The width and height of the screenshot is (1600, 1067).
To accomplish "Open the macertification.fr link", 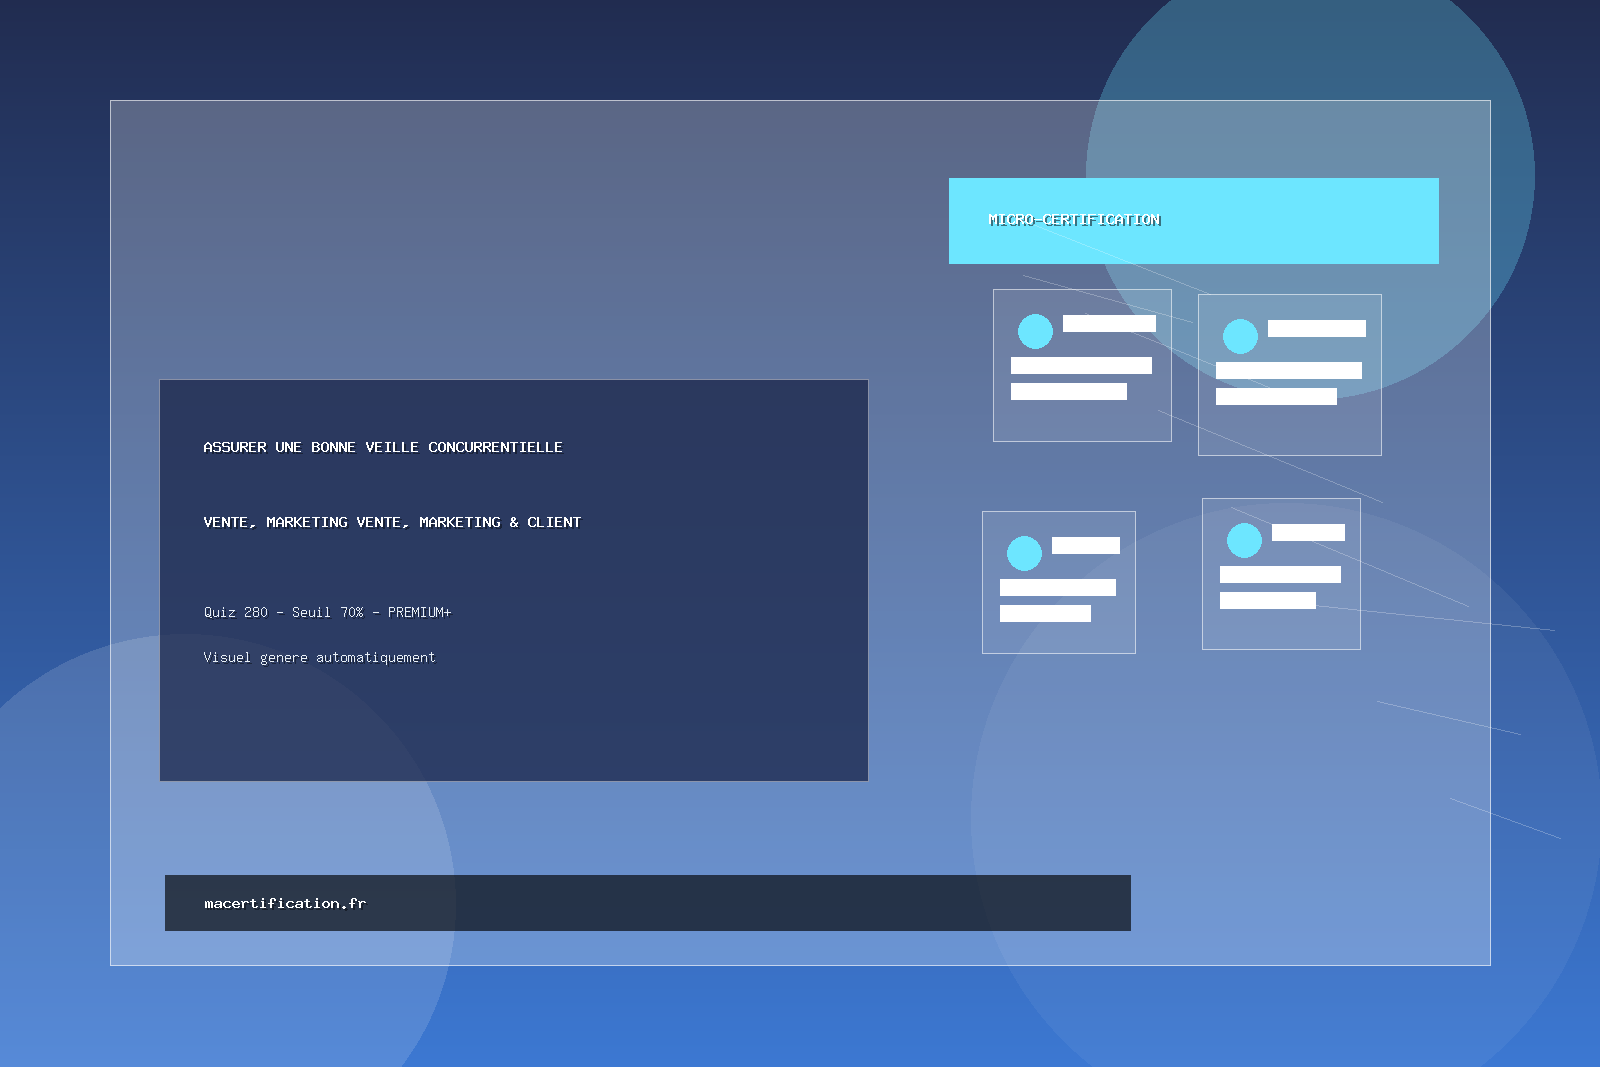I will point(285,903).
